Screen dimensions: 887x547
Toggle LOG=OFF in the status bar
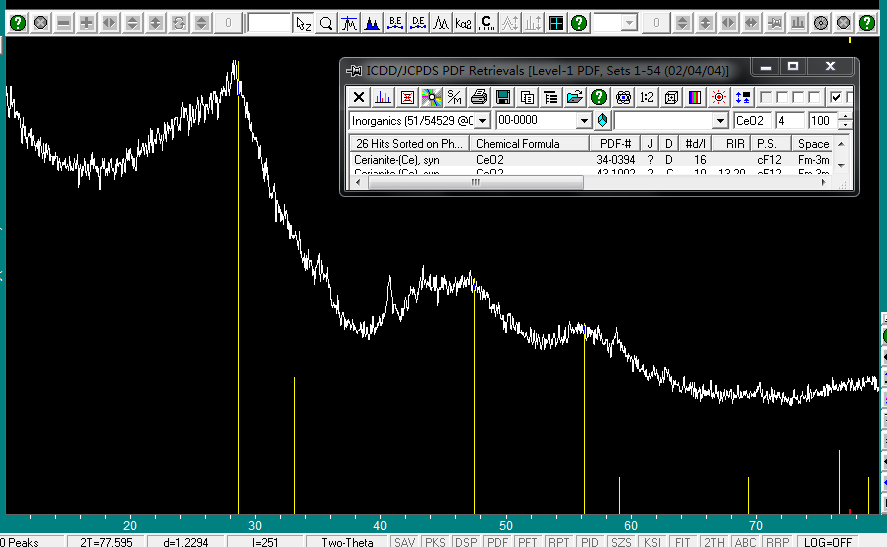click(826, 541)
